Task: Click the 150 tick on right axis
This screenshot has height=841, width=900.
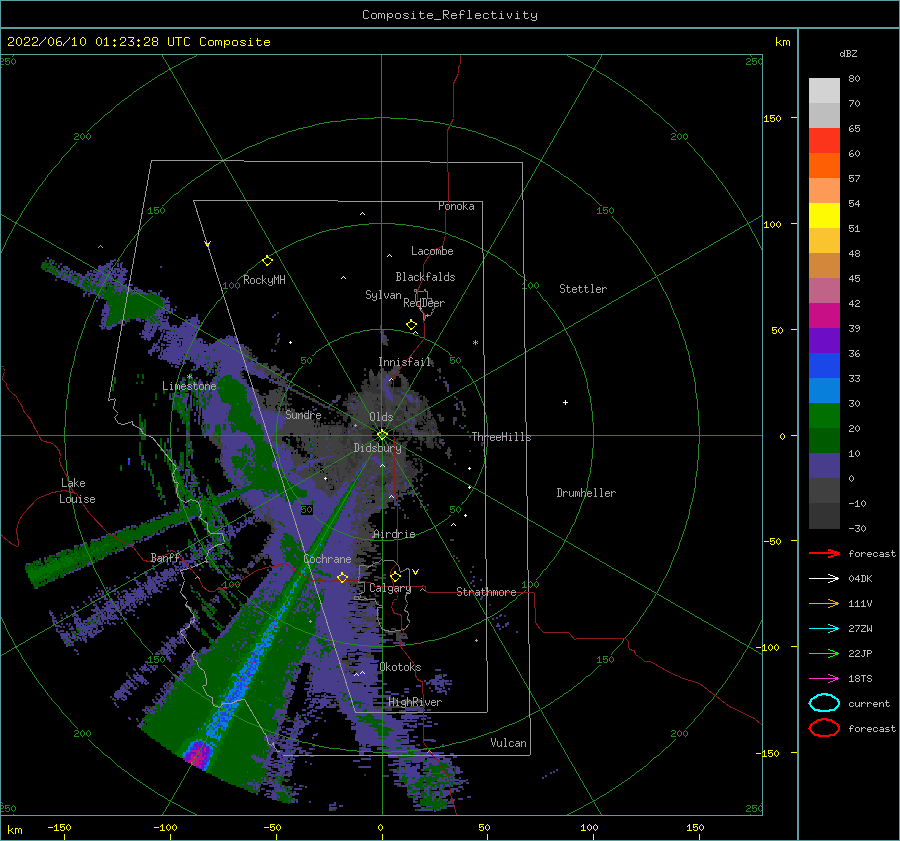Action: 772,118
